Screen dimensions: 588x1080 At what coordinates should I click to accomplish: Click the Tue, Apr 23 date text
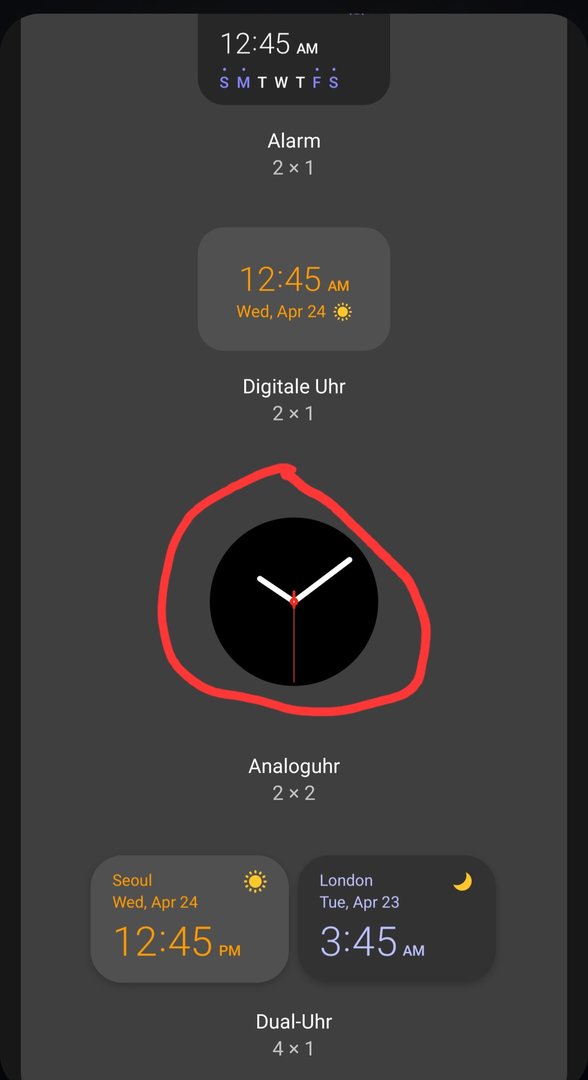click(359, 902)
